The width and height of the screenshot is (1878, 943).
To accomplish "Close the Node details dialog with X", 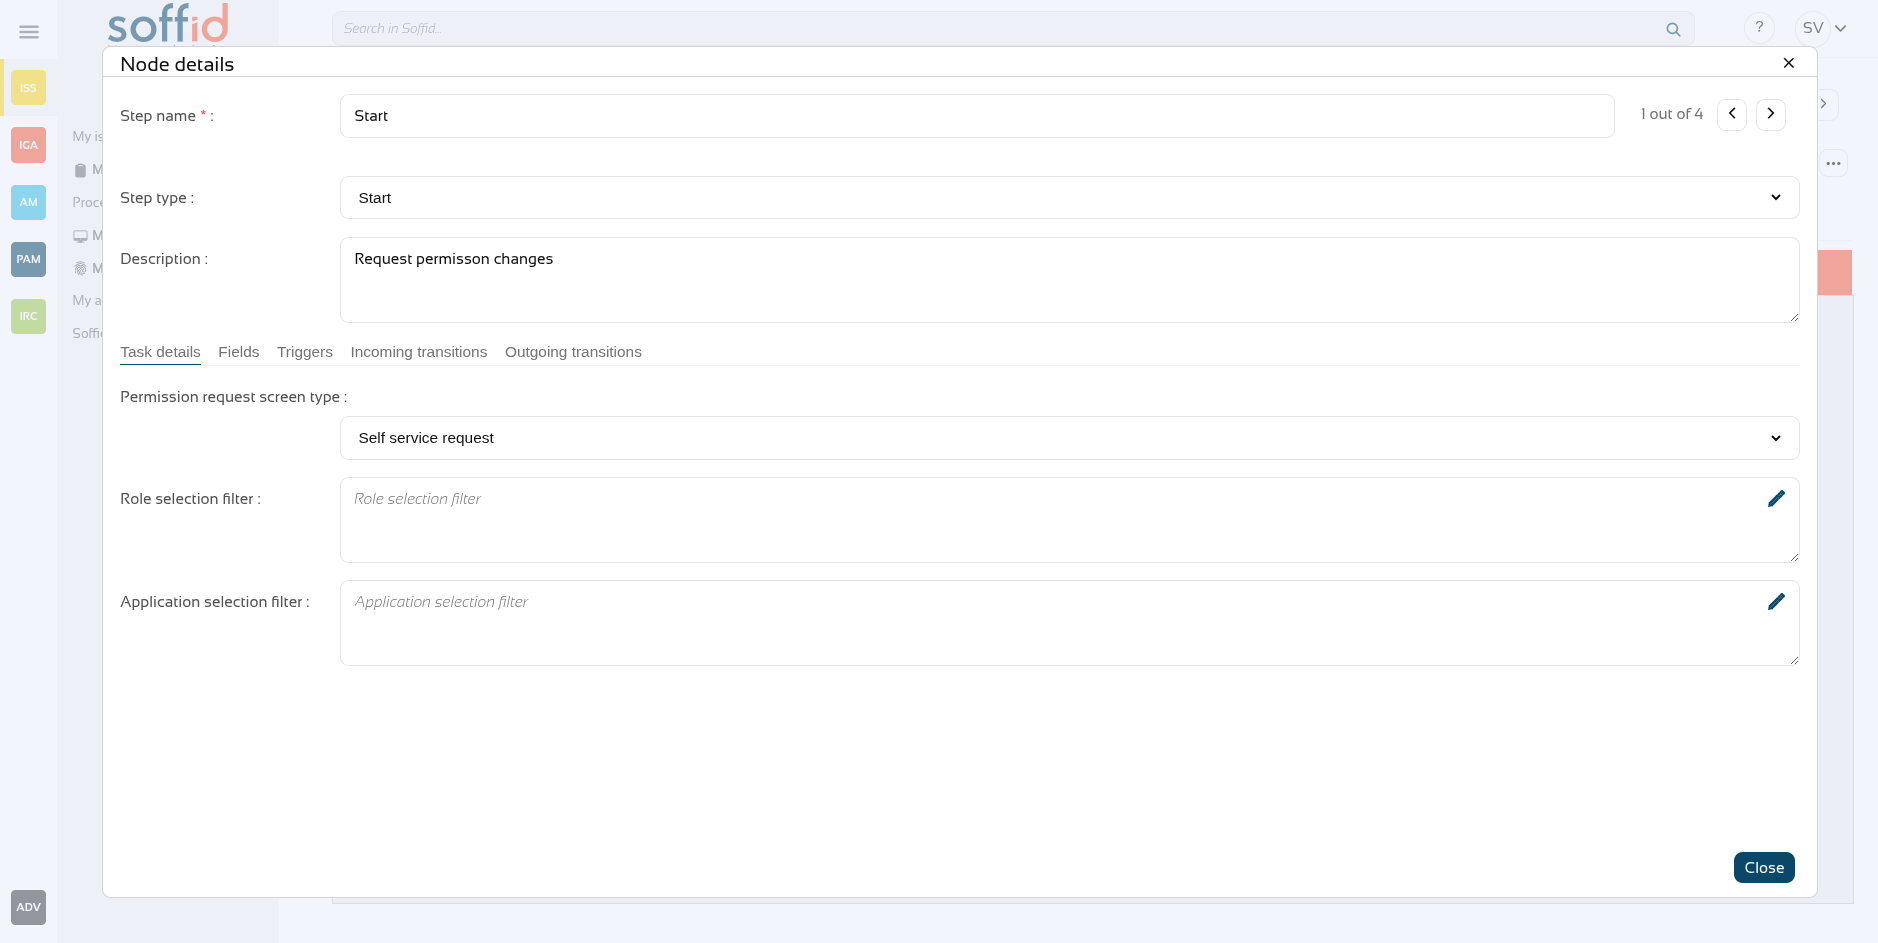I will (1789, 63).
